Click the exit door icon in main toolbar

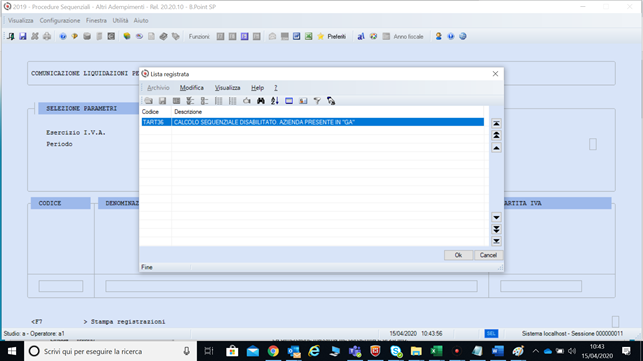(x=11, y=37)
